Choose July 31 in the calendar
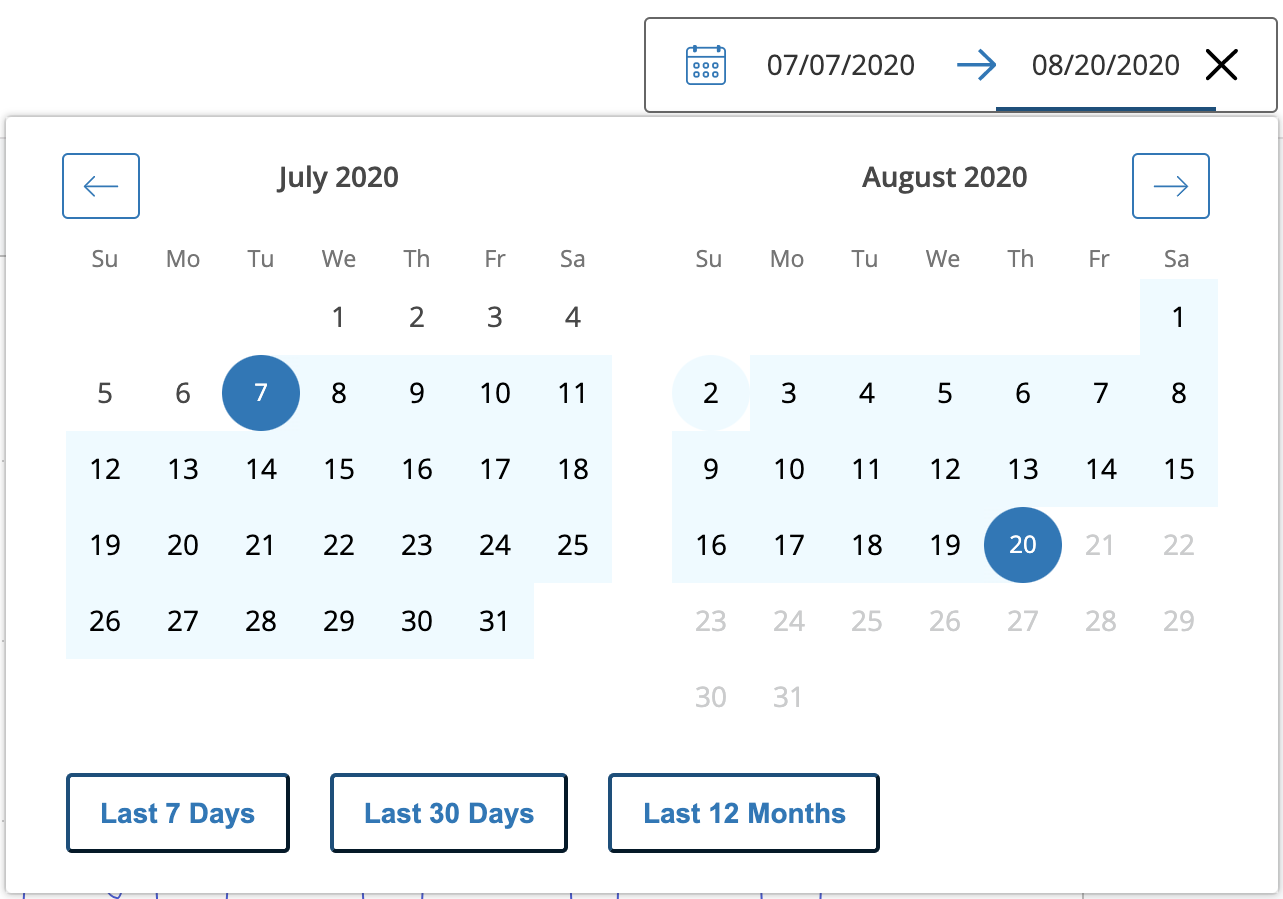 (495, 621)
